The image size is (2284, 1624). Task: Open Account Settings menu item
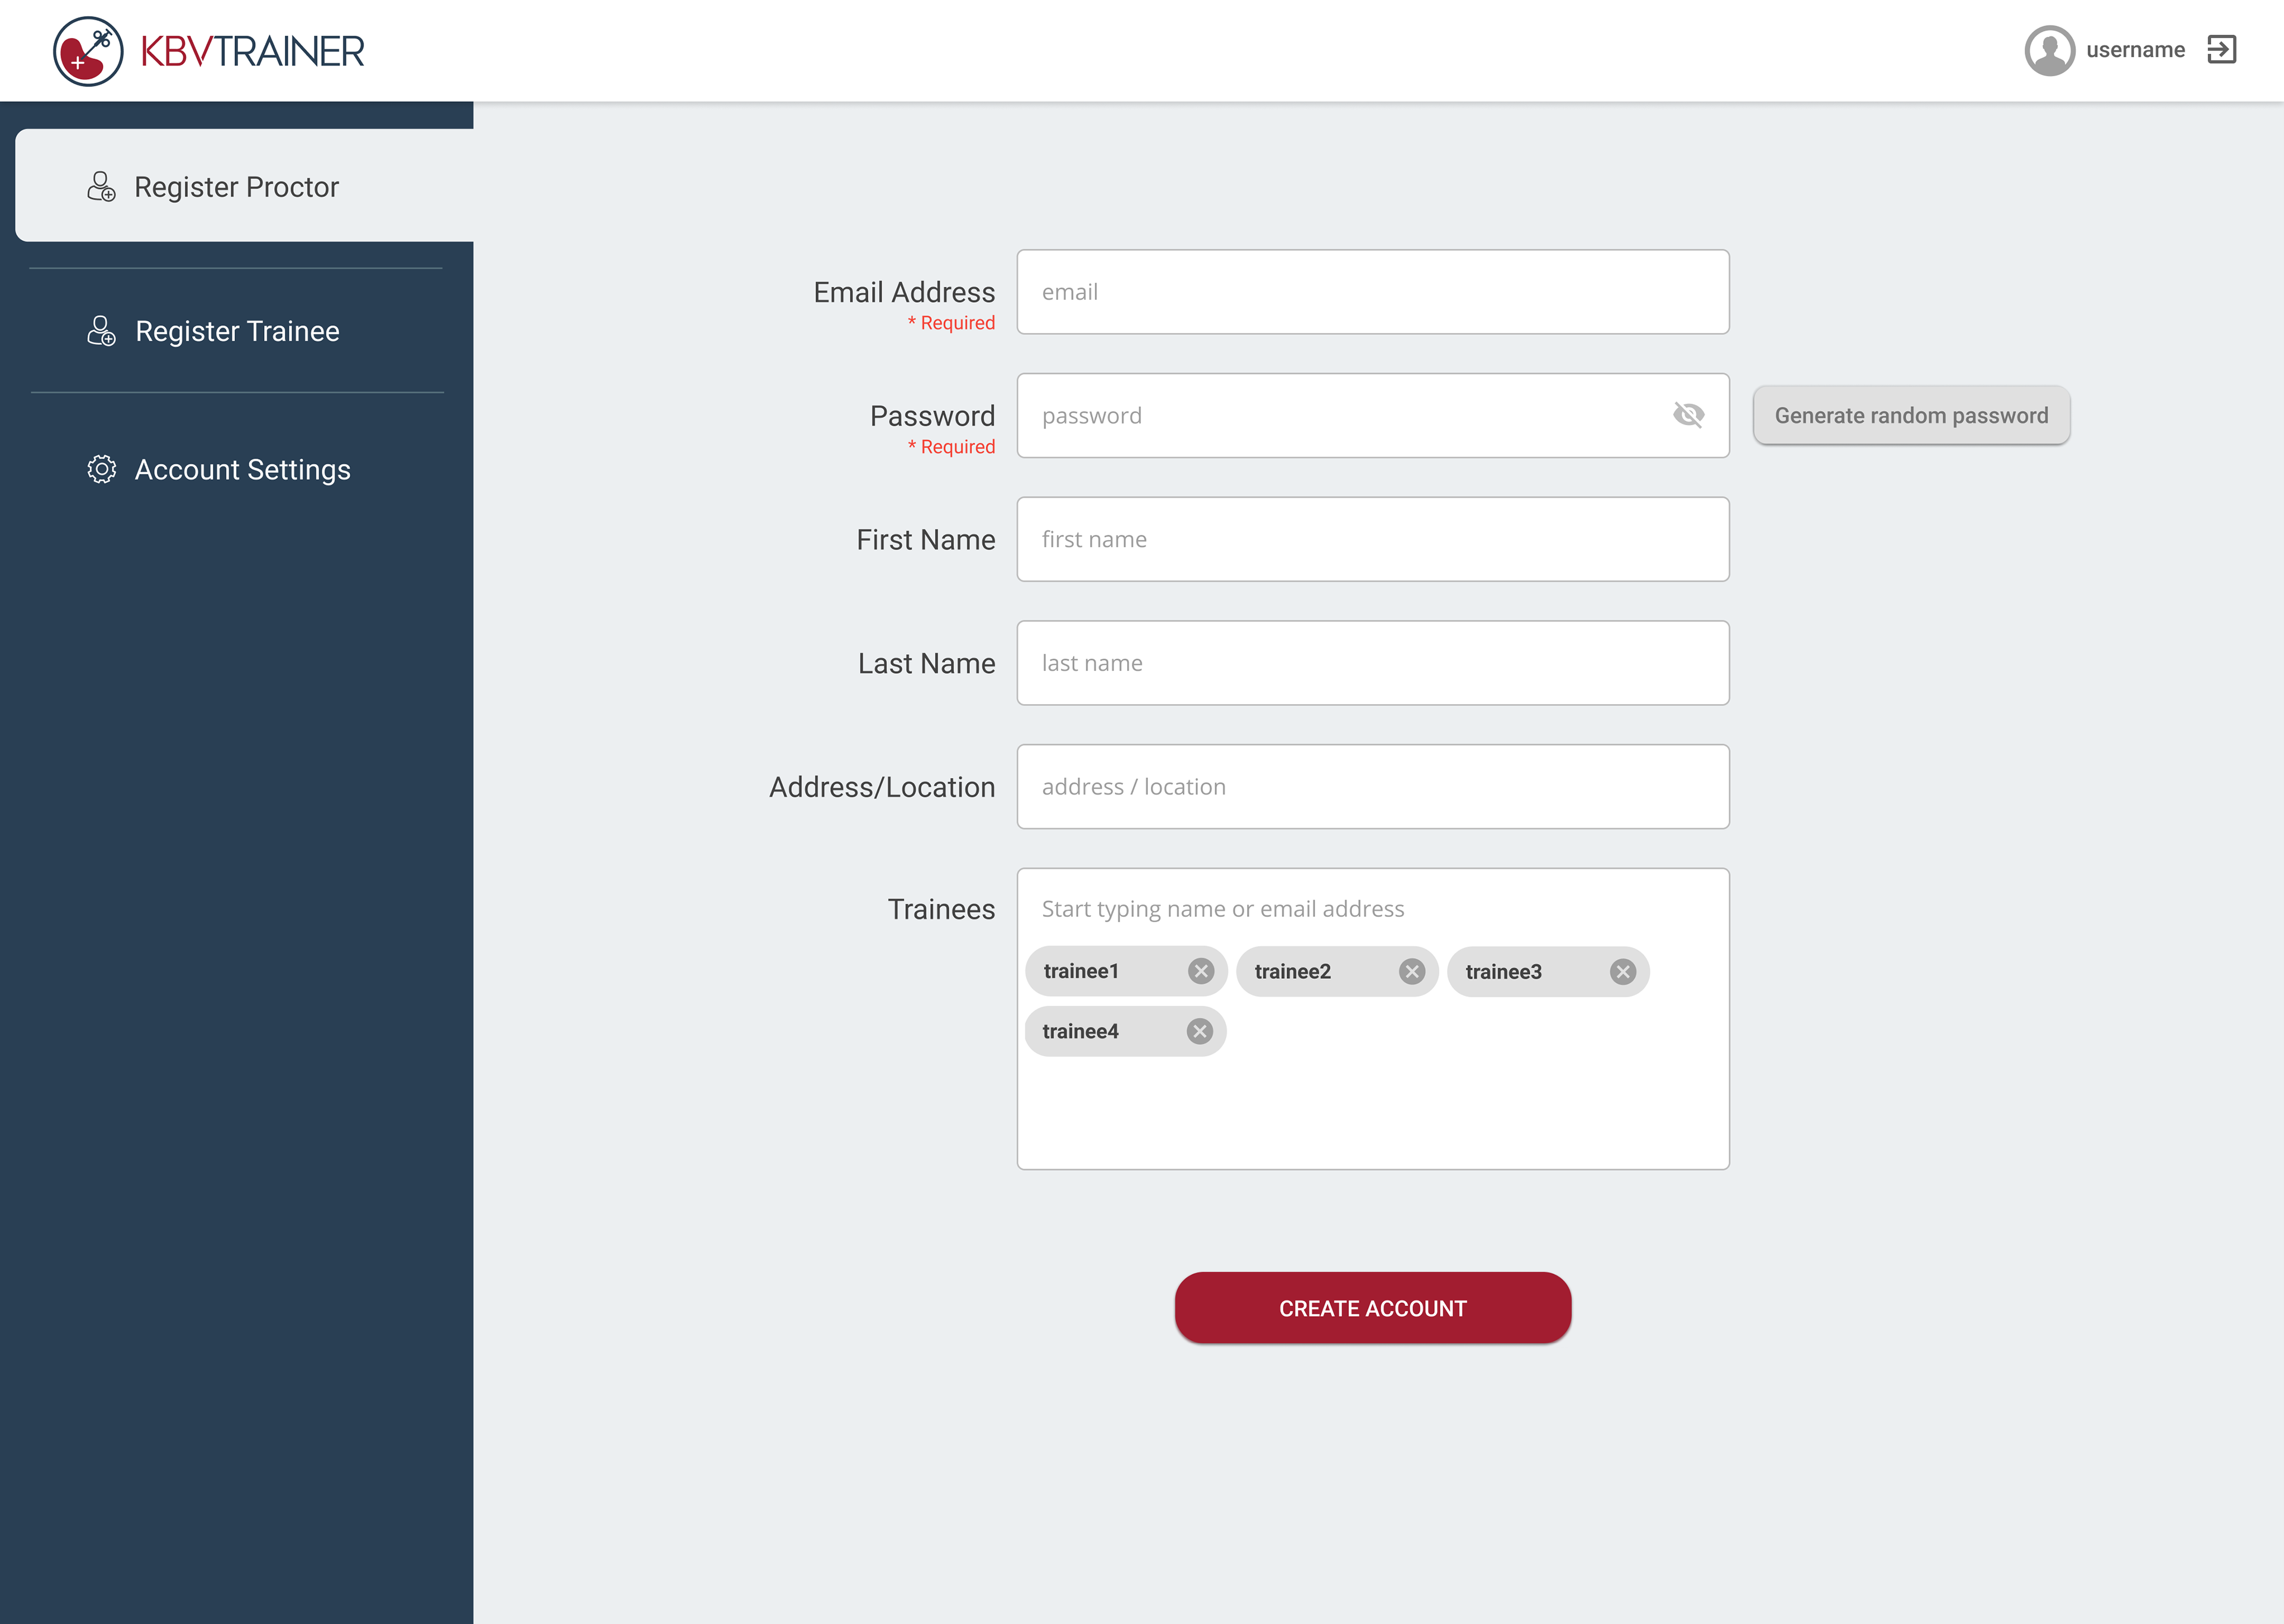(x=242, y=469)
